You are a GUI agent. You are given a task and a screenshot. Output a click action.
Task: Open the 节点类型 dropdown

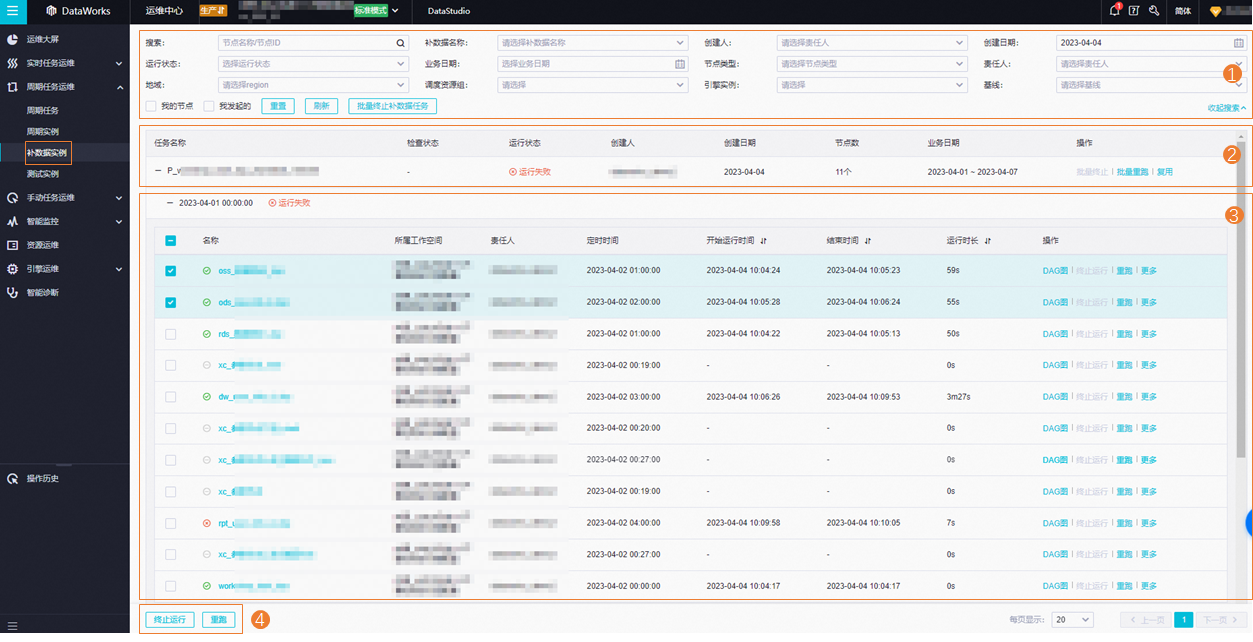(872, 64)
